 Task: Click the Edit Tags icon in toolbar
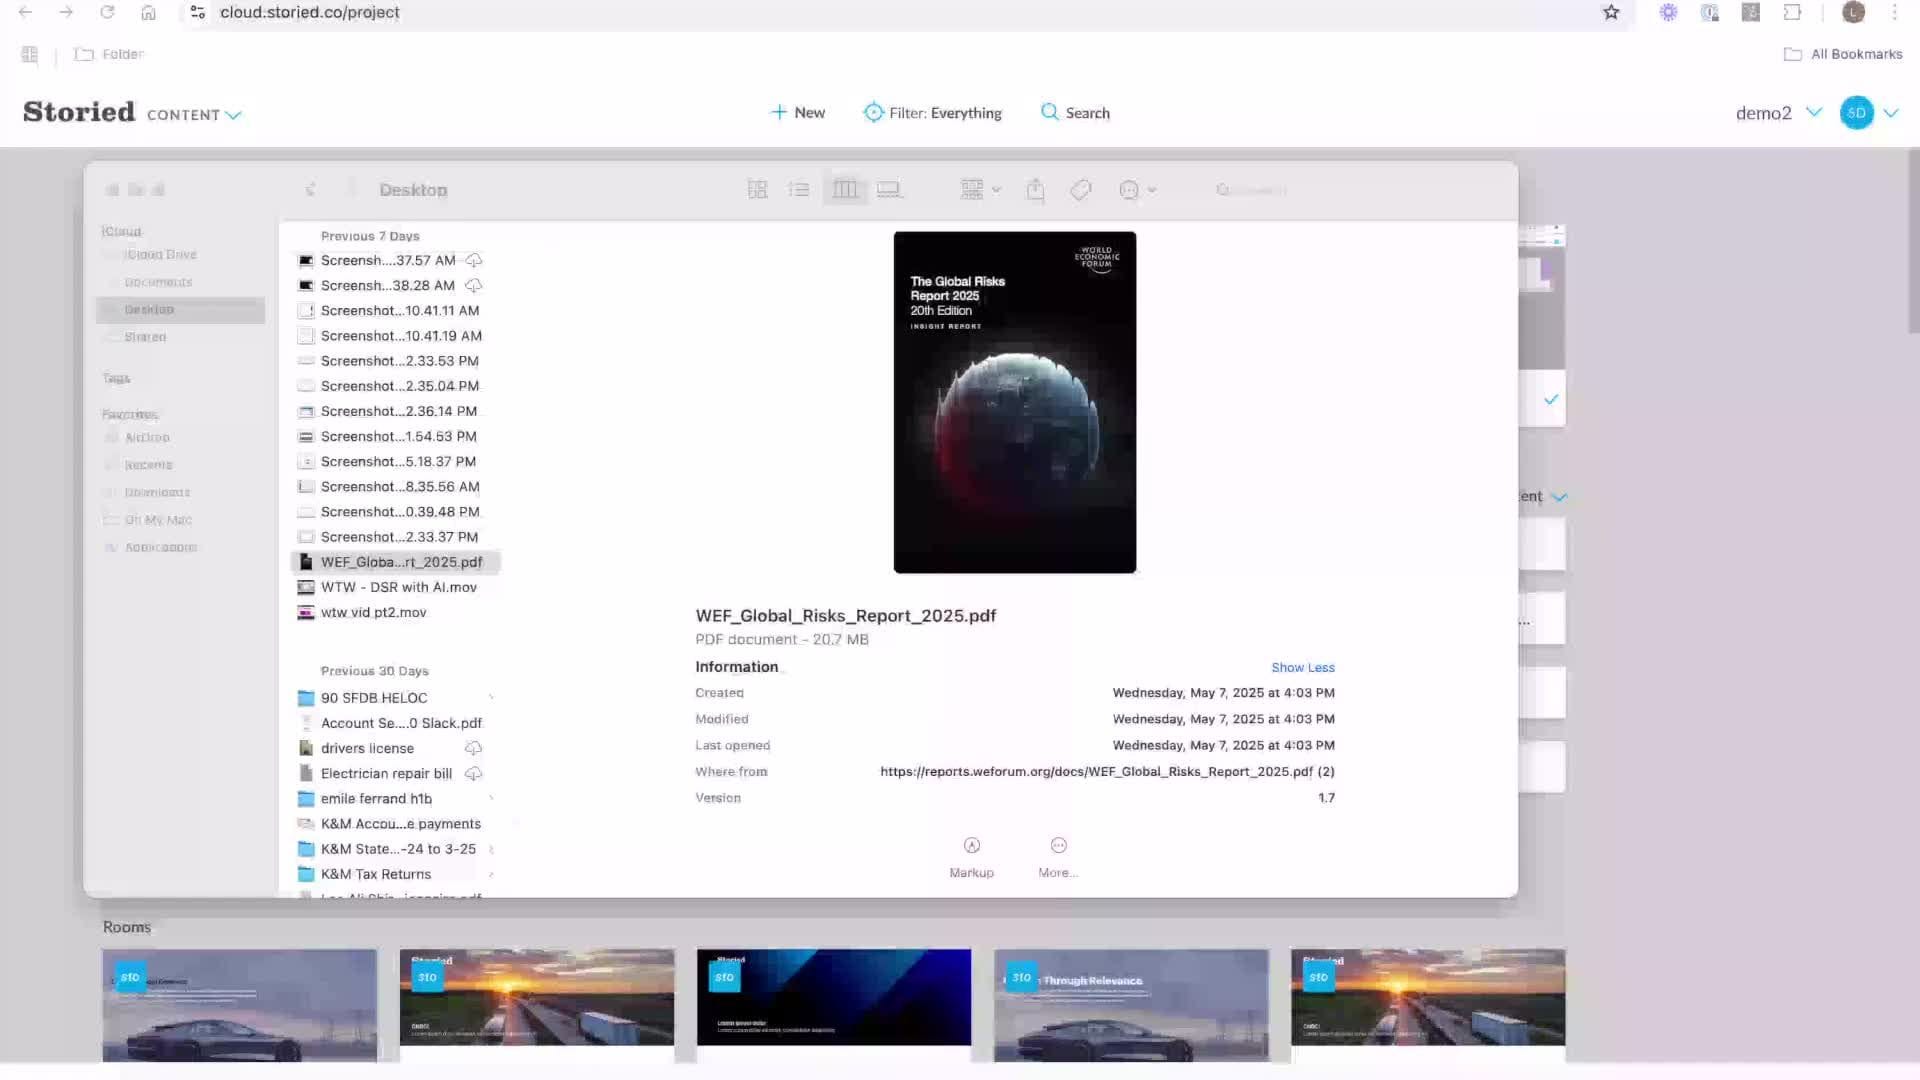click(1080, 190)
